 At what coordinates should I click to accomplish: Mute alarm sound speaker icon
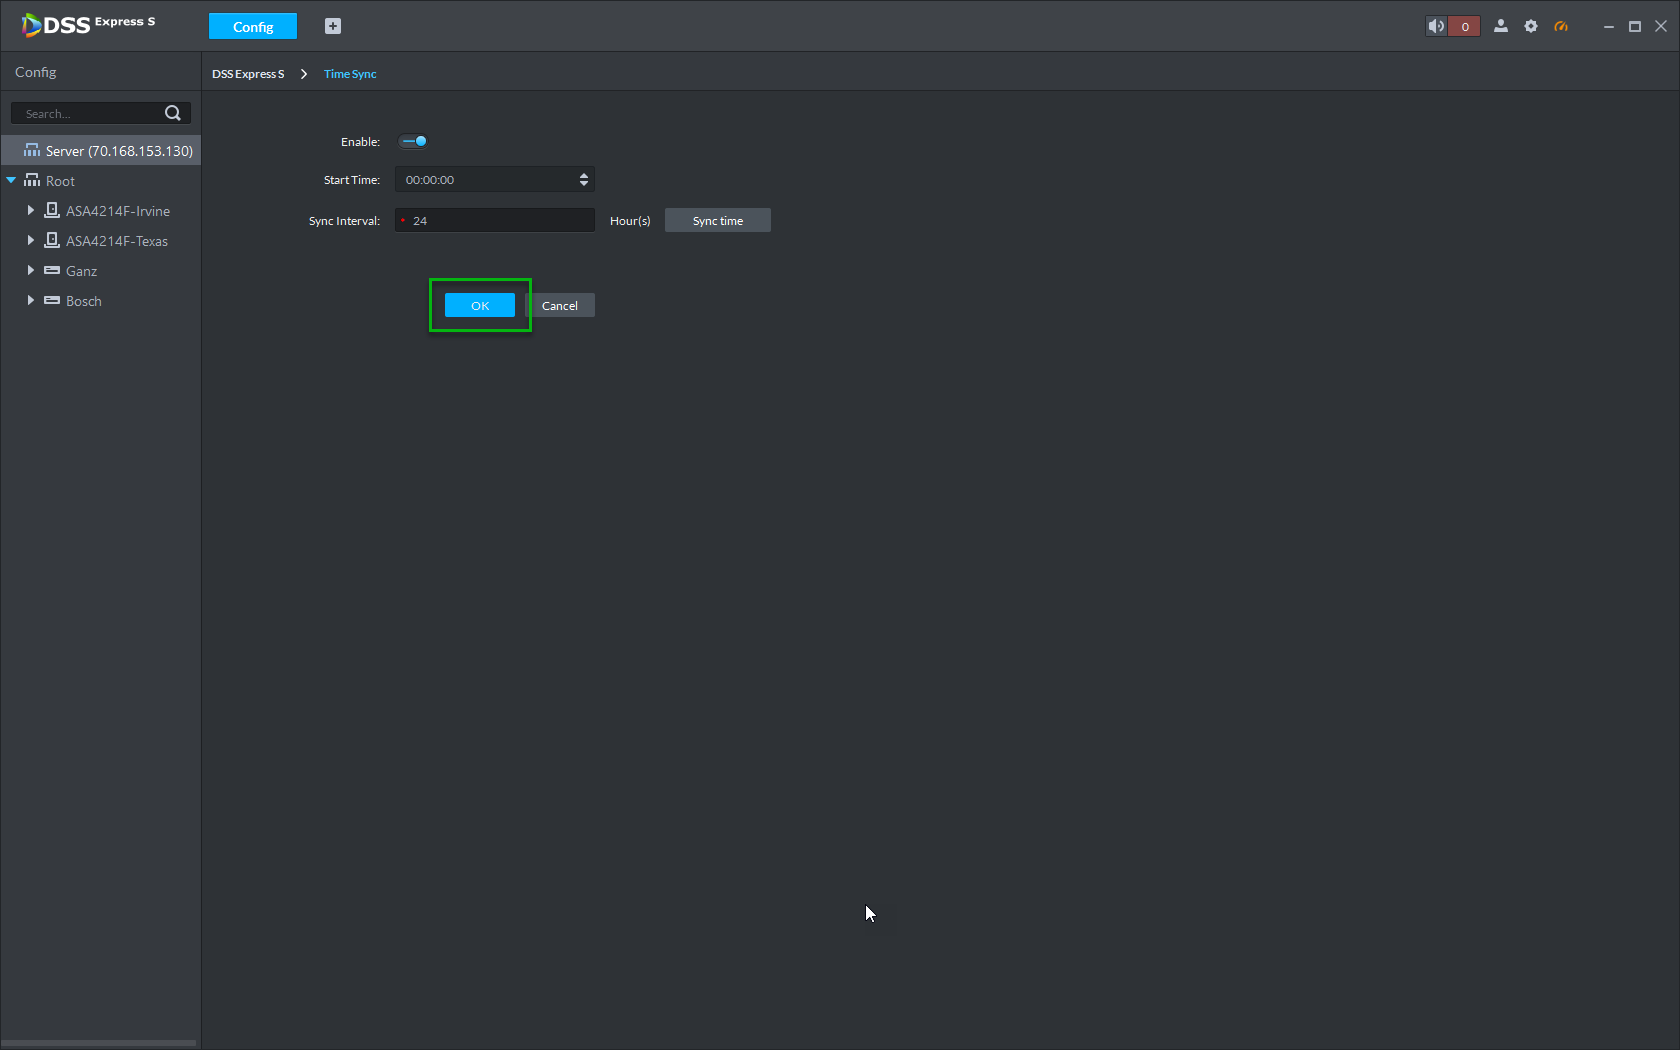(x=1436, y=26)
